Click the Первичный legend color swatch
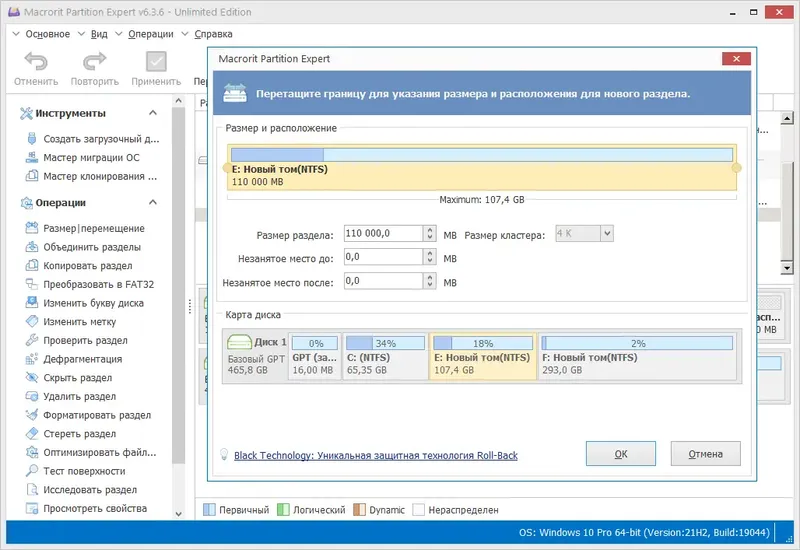 pos(209,510)
